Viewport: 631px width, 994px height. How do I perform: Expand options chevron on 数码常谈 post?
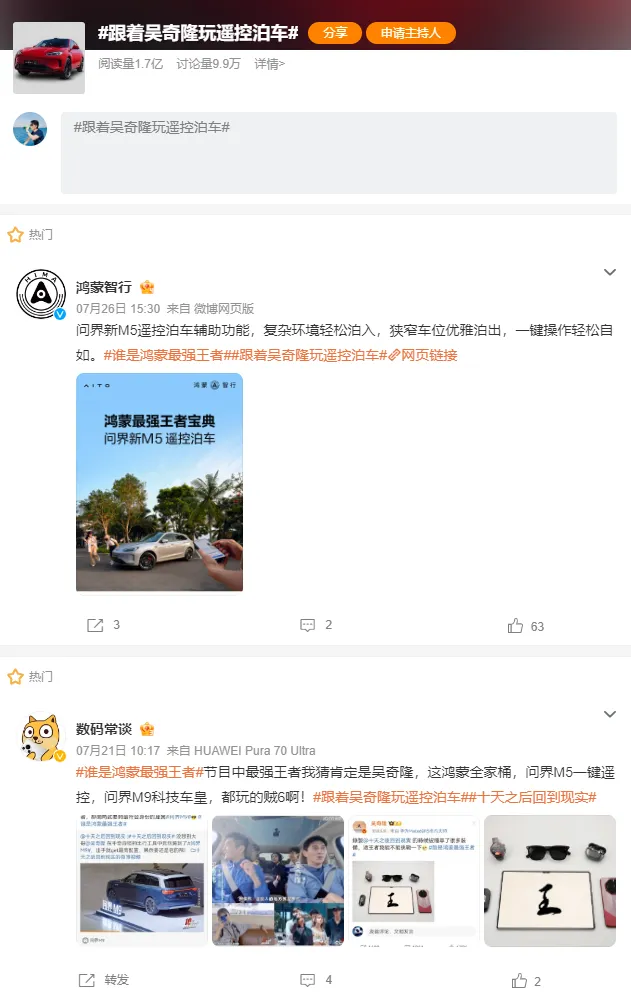pyautogui.click(x=609, y=714)
